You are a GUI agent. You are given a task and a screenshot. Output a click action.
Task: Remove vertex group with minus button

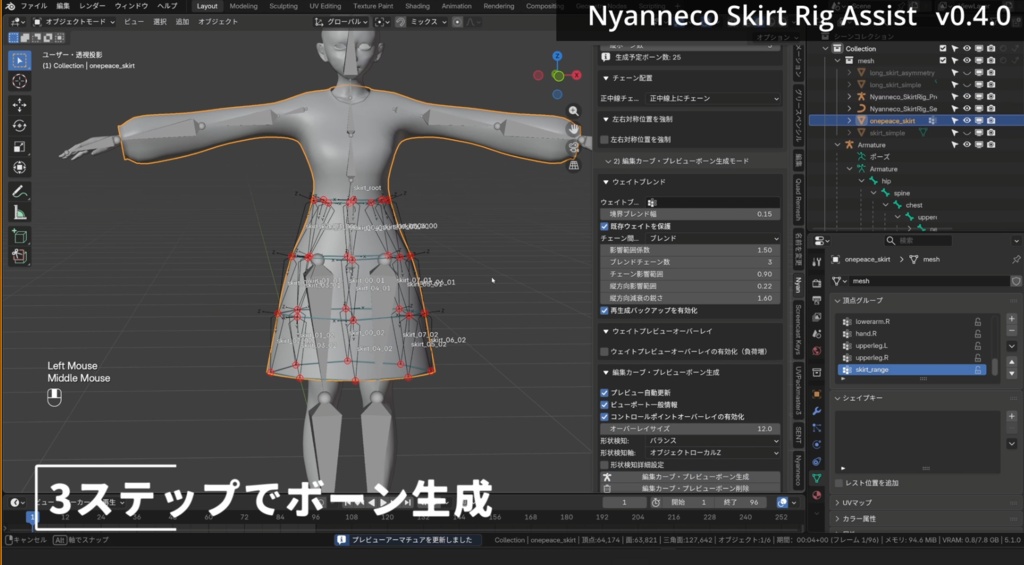[1012, 331]
